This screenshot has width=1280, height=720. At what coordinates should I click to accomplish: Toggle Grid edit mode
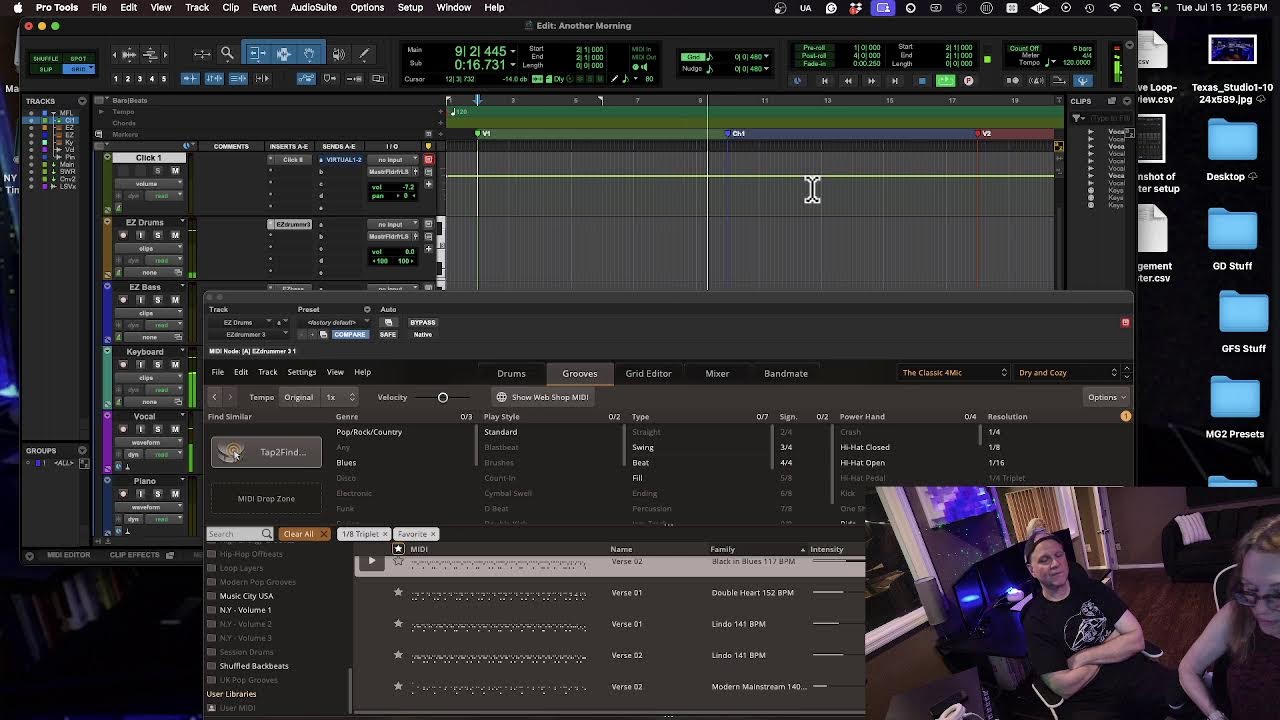click(79, 69)
